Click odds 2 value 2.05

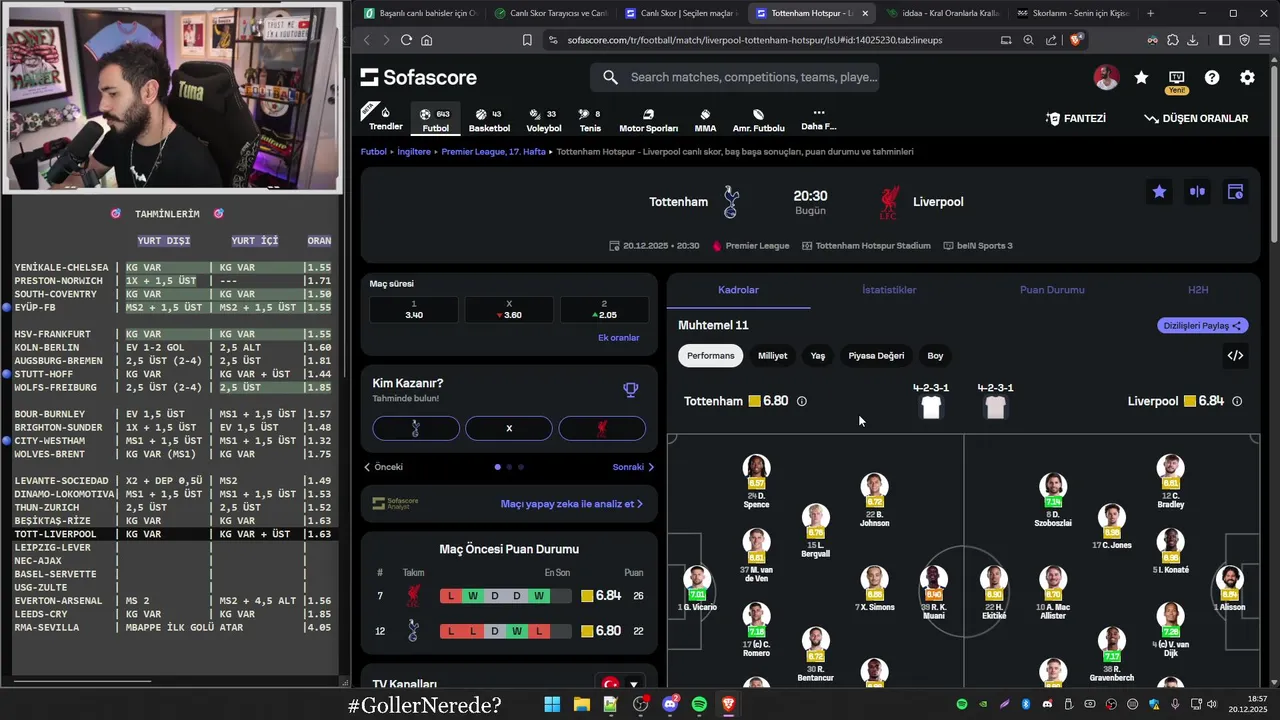(x=604, y=310)
